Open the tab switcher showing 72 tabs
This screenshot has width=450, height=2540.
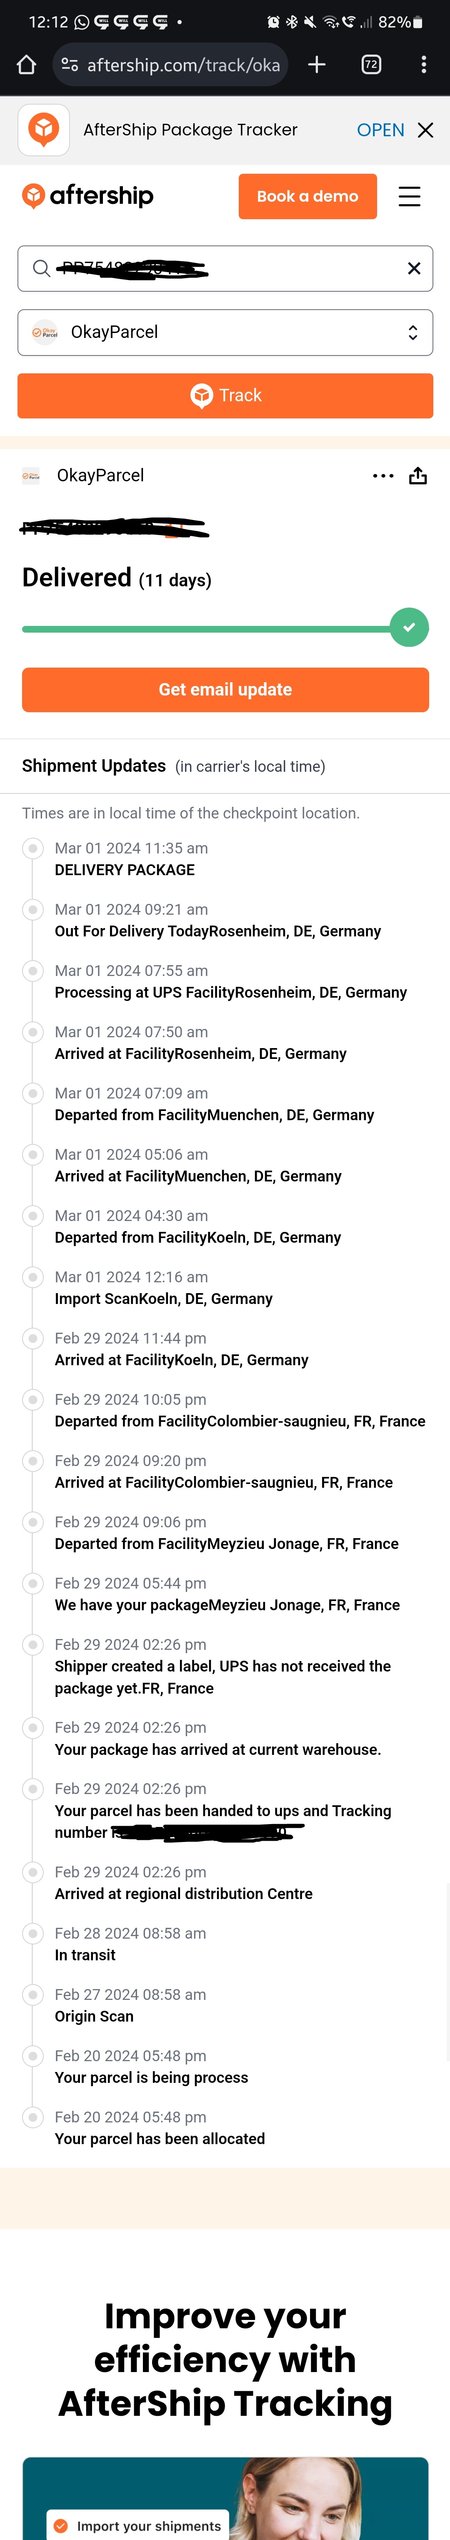click(x=371, y=65)
